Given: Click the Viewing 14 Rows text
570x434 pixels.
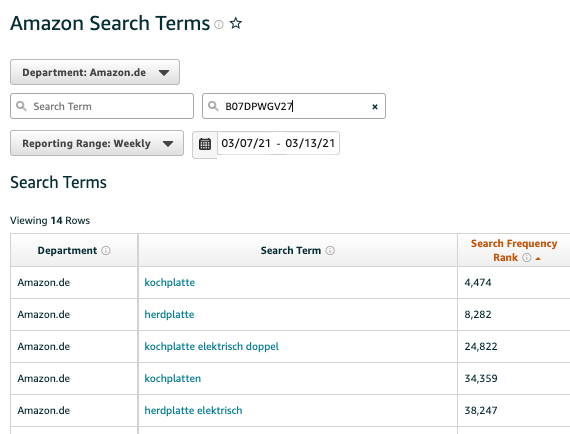Looking at the screenshot, I should click(50, 221).
